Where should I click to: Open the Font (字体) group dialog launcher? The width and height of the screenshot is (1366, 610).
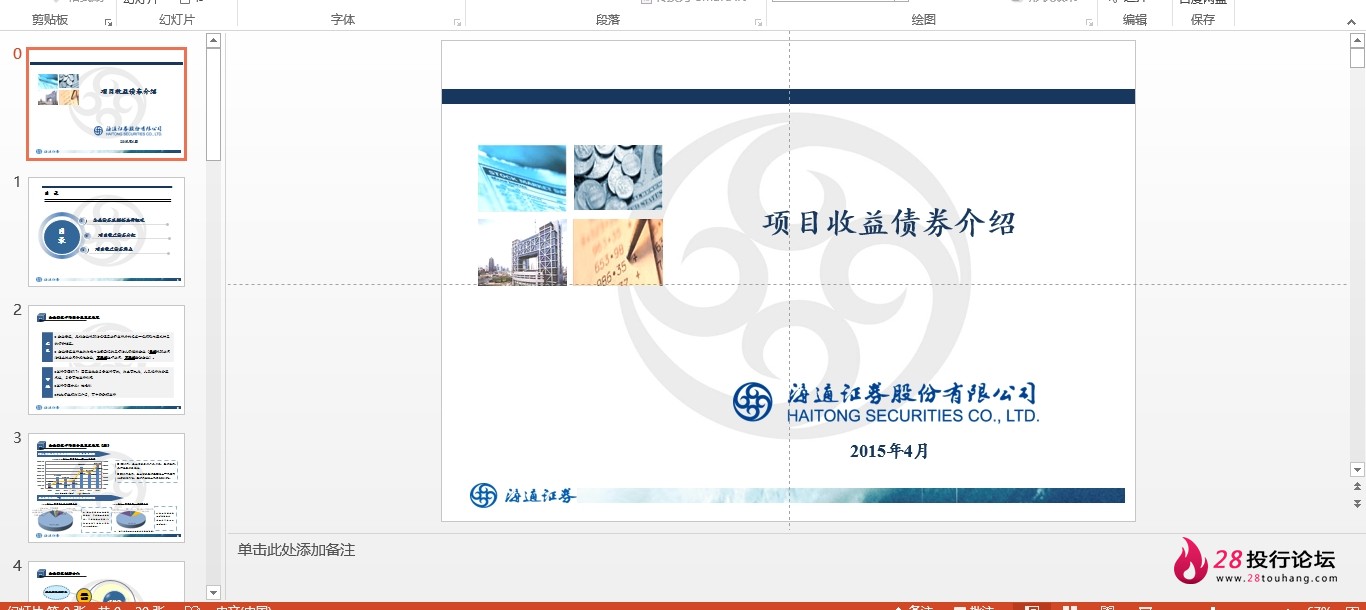point(457,21)
